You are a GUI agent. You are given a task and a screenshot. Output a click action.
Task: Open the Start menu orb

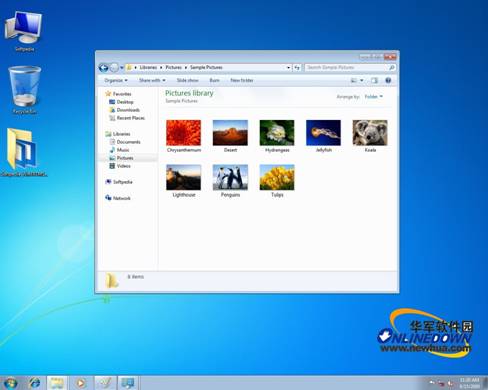11,383
